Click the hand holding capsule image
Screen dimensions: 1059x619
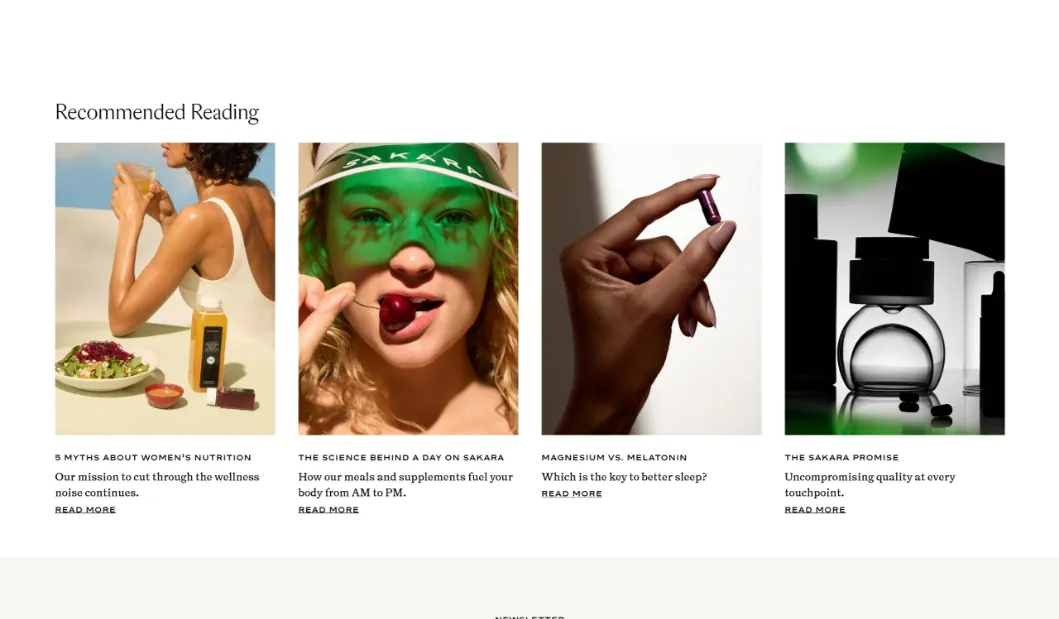(651, 288)
